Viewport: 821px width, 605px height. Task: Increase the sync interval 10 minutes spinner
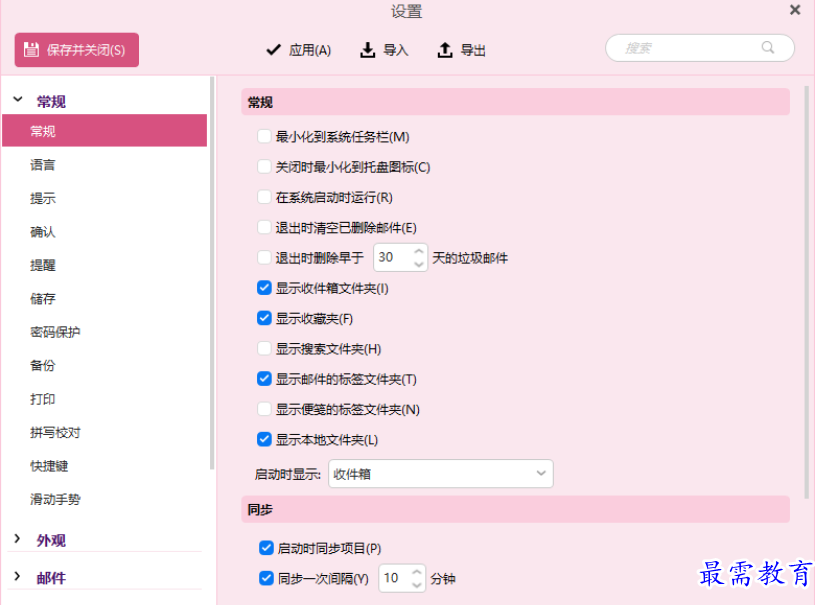416,572
